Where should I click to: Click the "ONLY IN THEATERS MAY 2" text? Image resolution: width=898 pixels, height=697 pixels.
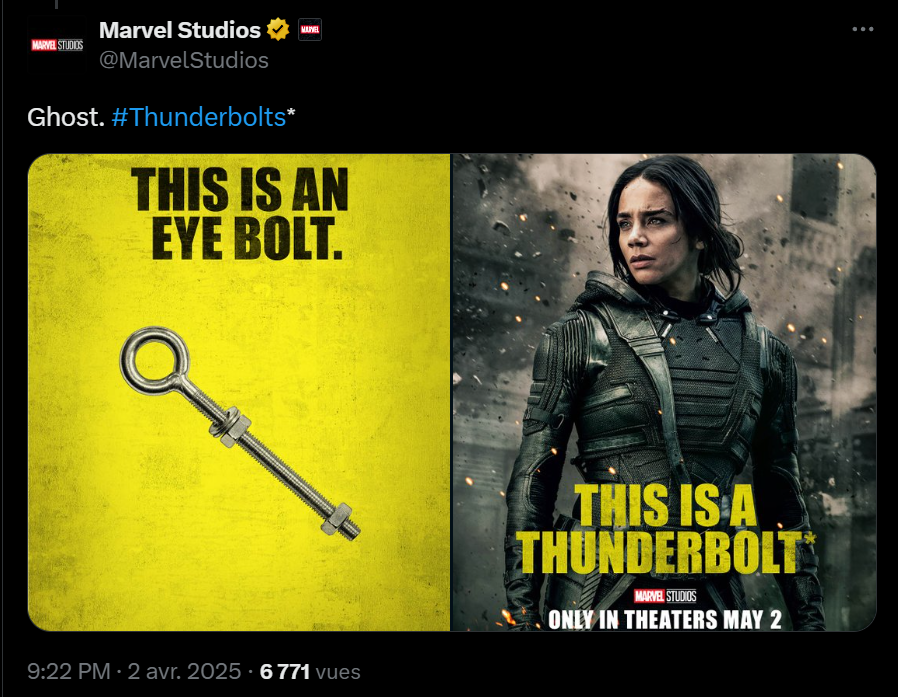(x=665, y=620)
